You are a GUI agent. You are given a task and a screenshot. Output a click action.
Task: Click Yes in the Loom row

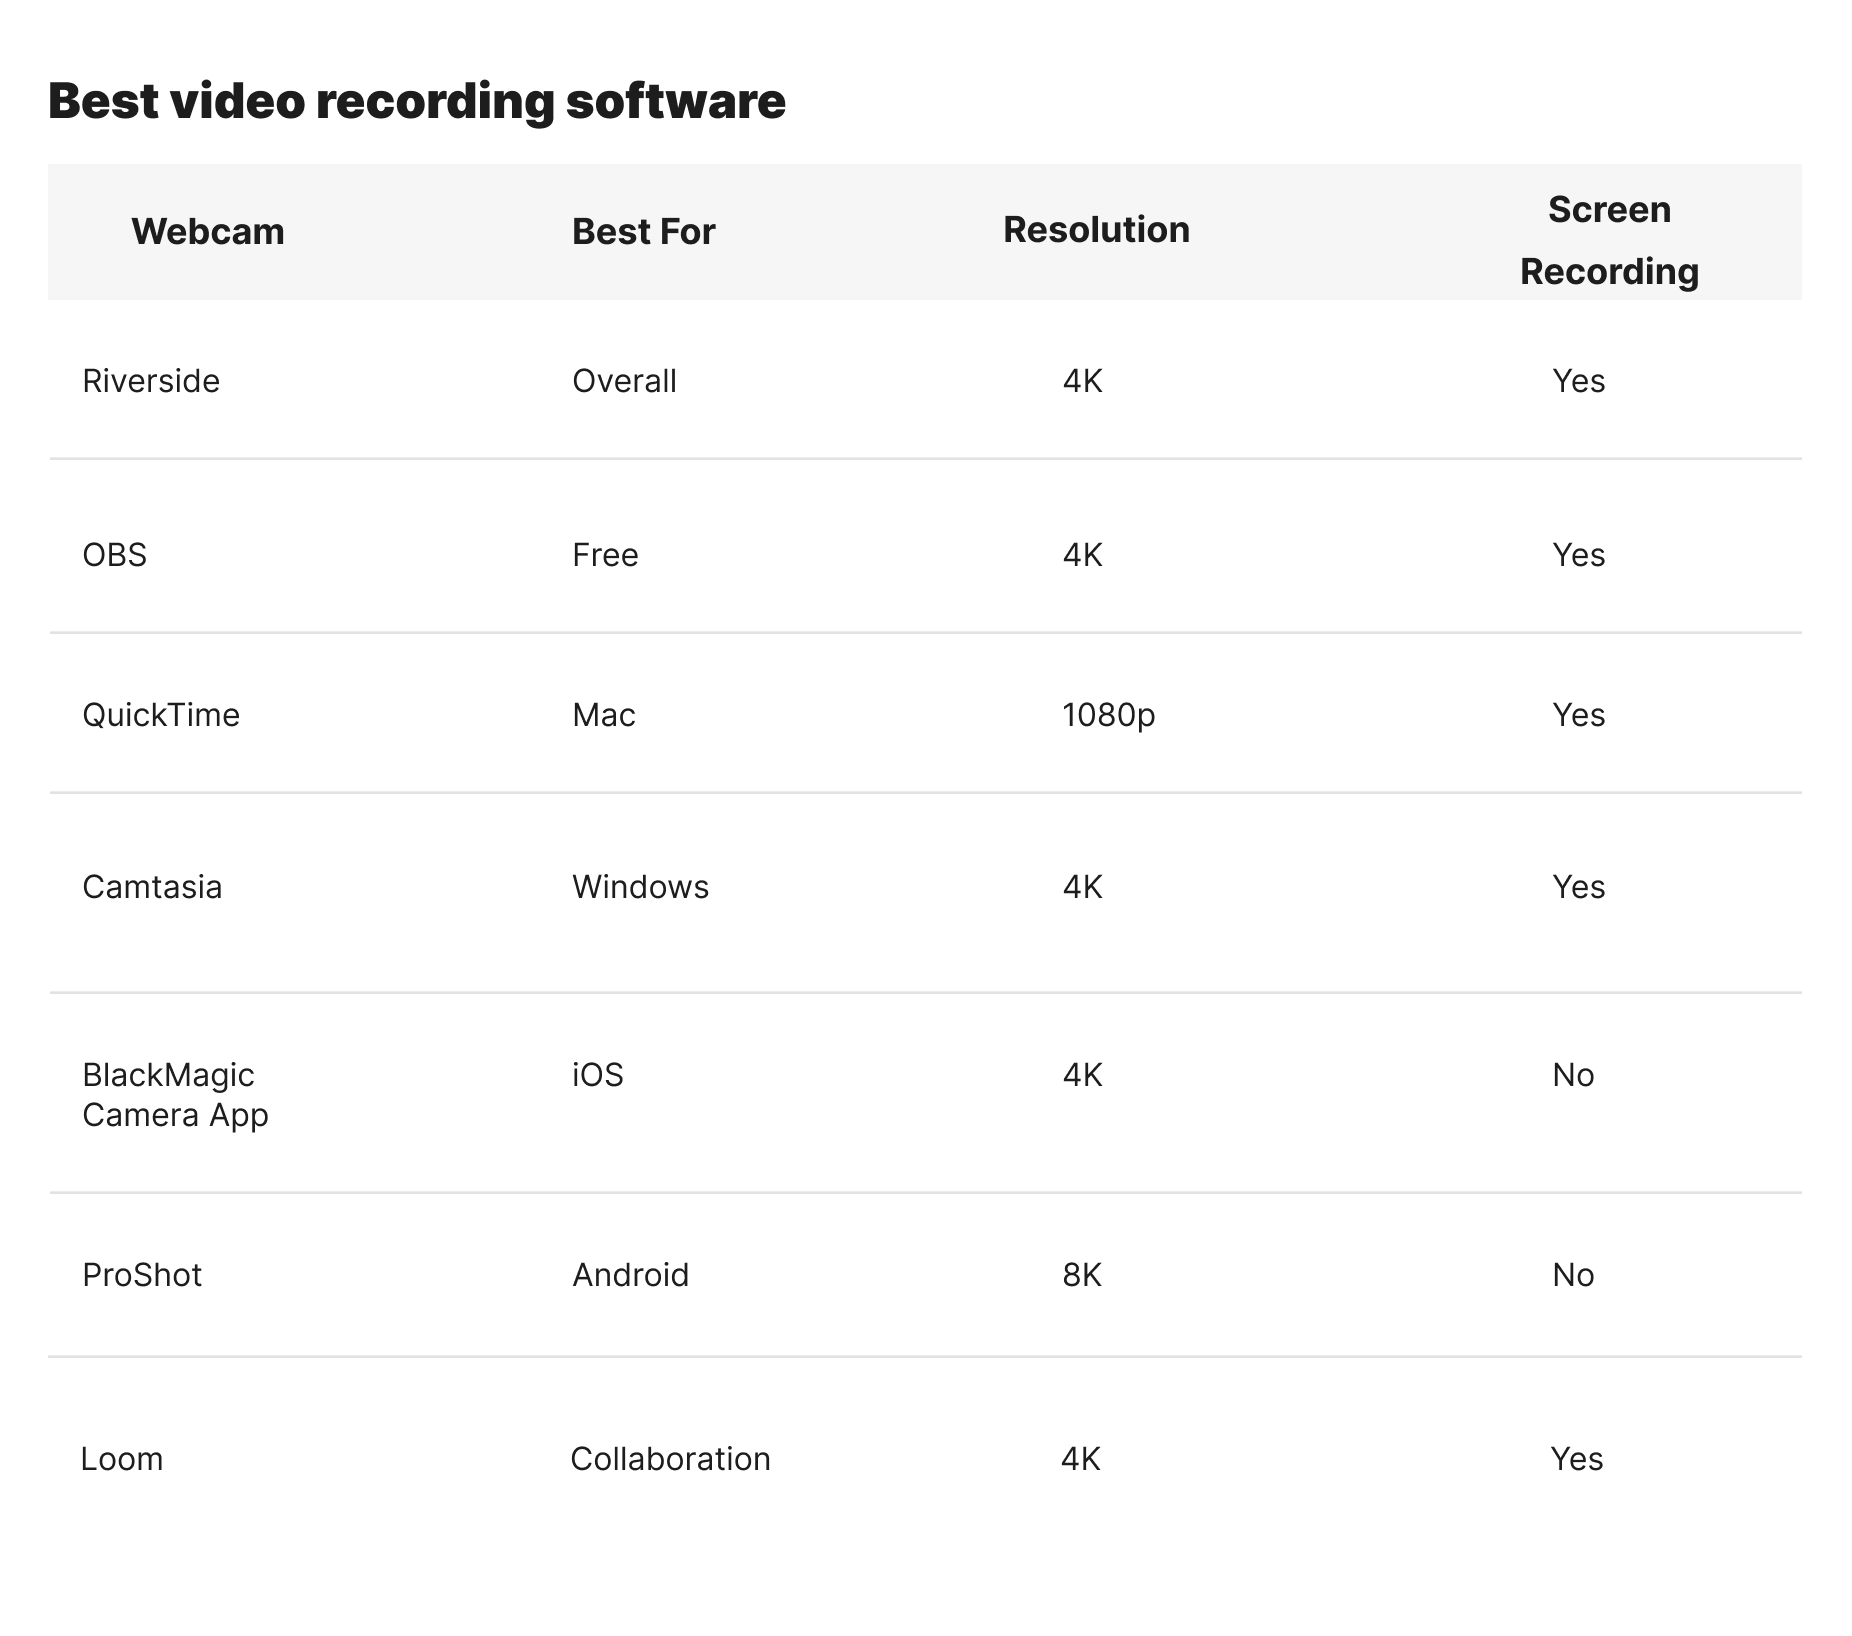coord(1576,1459)
